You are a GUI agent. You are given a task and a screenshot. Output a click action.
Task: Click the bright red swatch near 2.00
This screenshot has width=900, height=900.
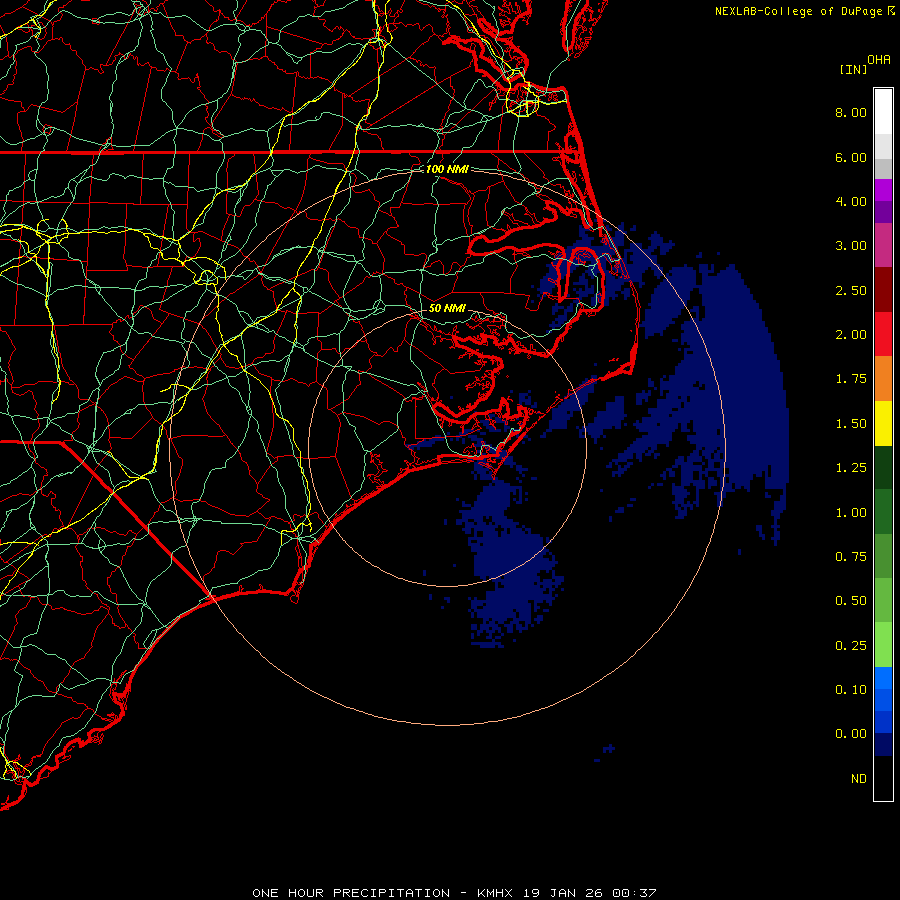pos(883,334)
